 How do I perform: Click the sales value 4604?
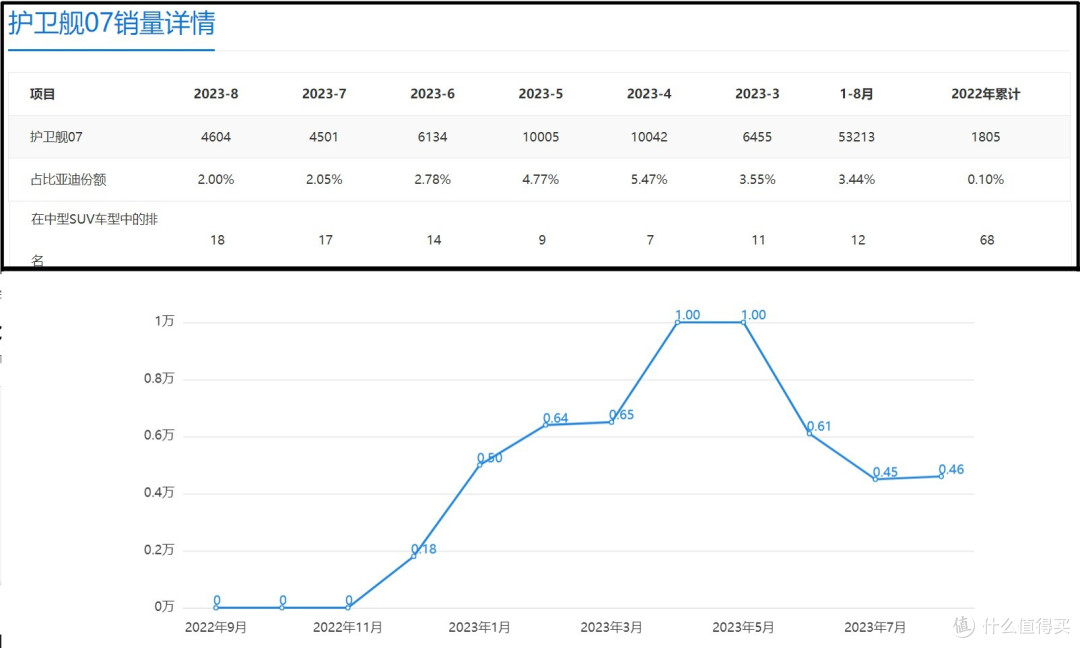click(x=216, y=136)
